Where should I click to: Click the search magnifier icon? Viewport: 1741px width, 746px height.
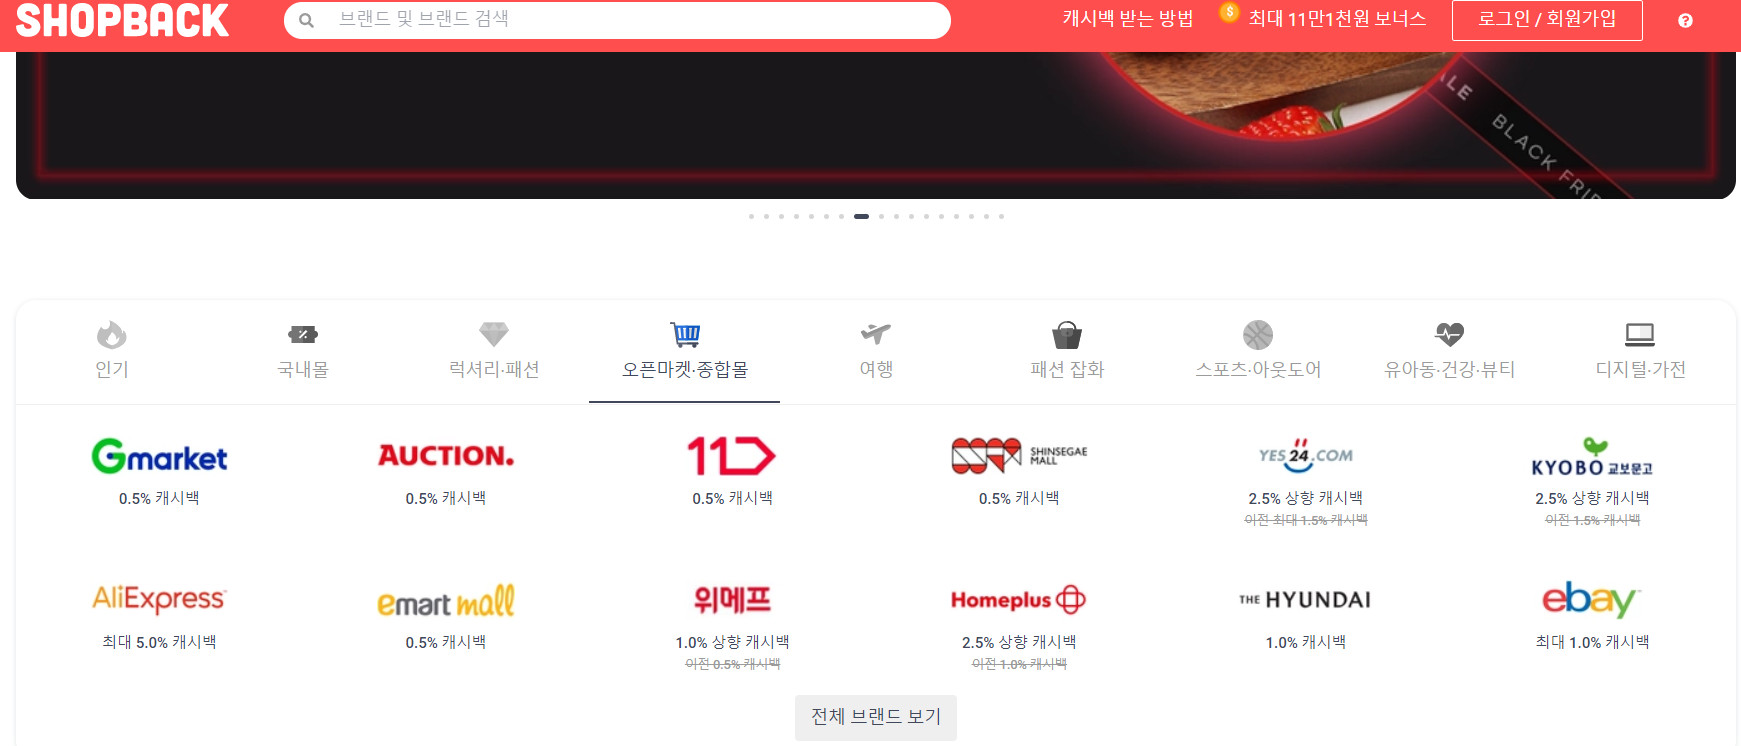tap(307, 20)
